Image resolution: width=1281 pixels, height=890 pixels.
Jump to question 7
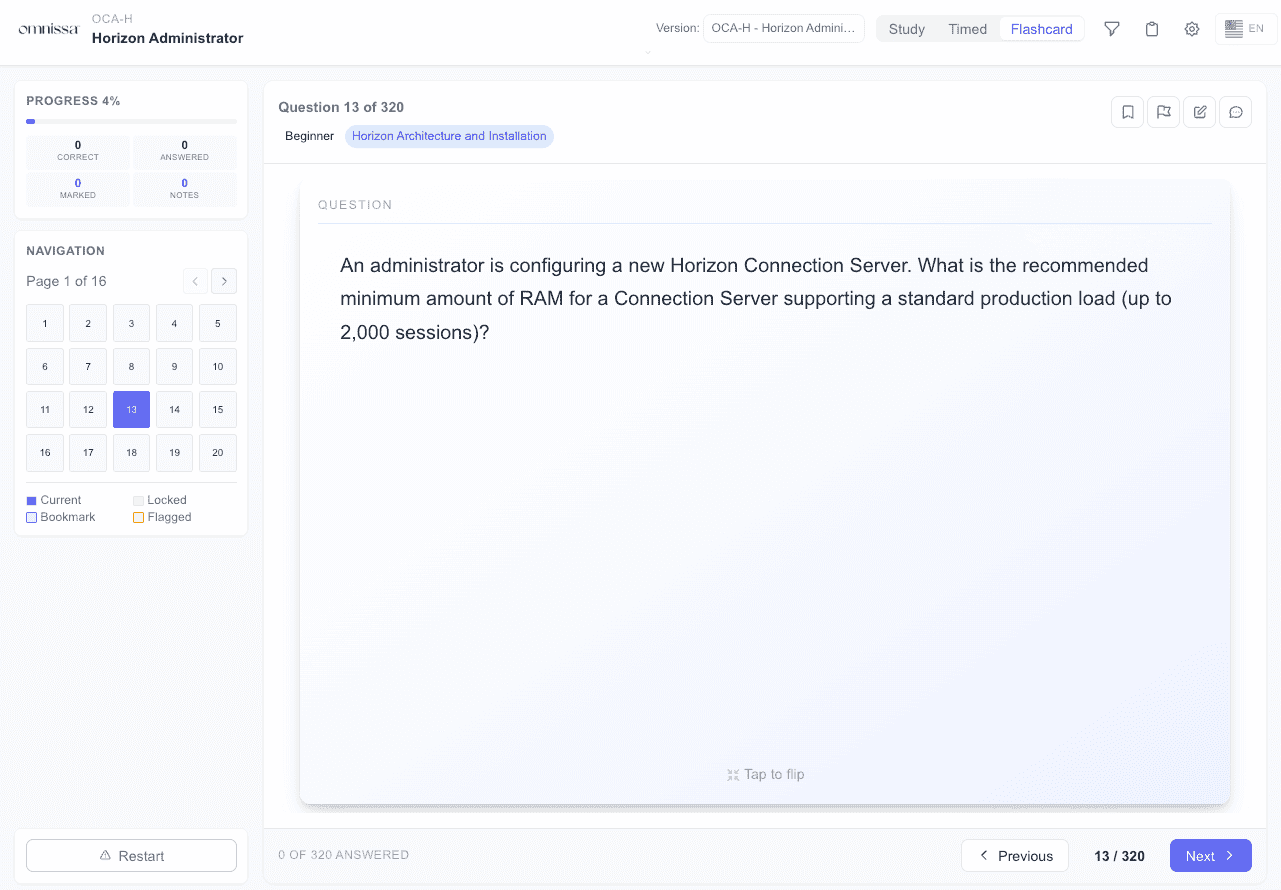[88, 366]
